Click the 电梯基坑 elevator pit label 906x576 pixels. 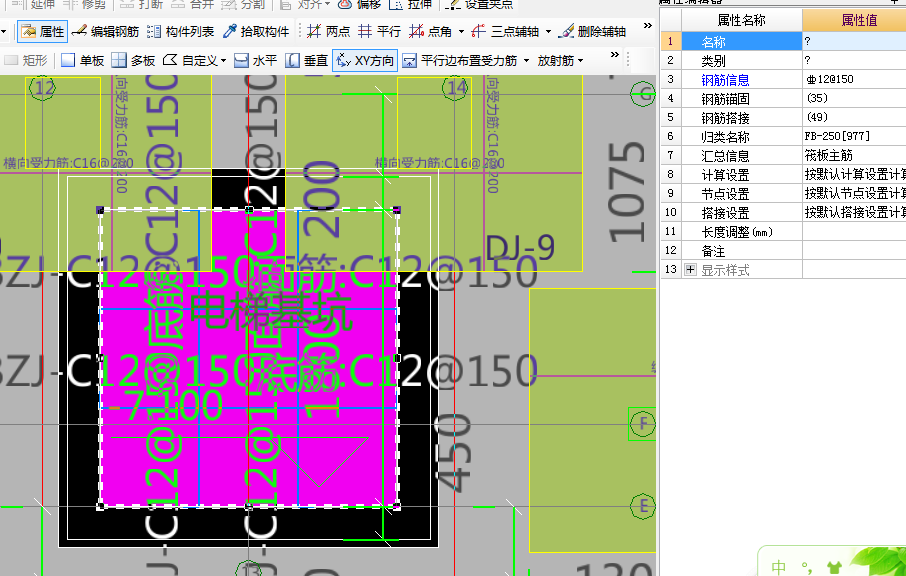point(270,309)
